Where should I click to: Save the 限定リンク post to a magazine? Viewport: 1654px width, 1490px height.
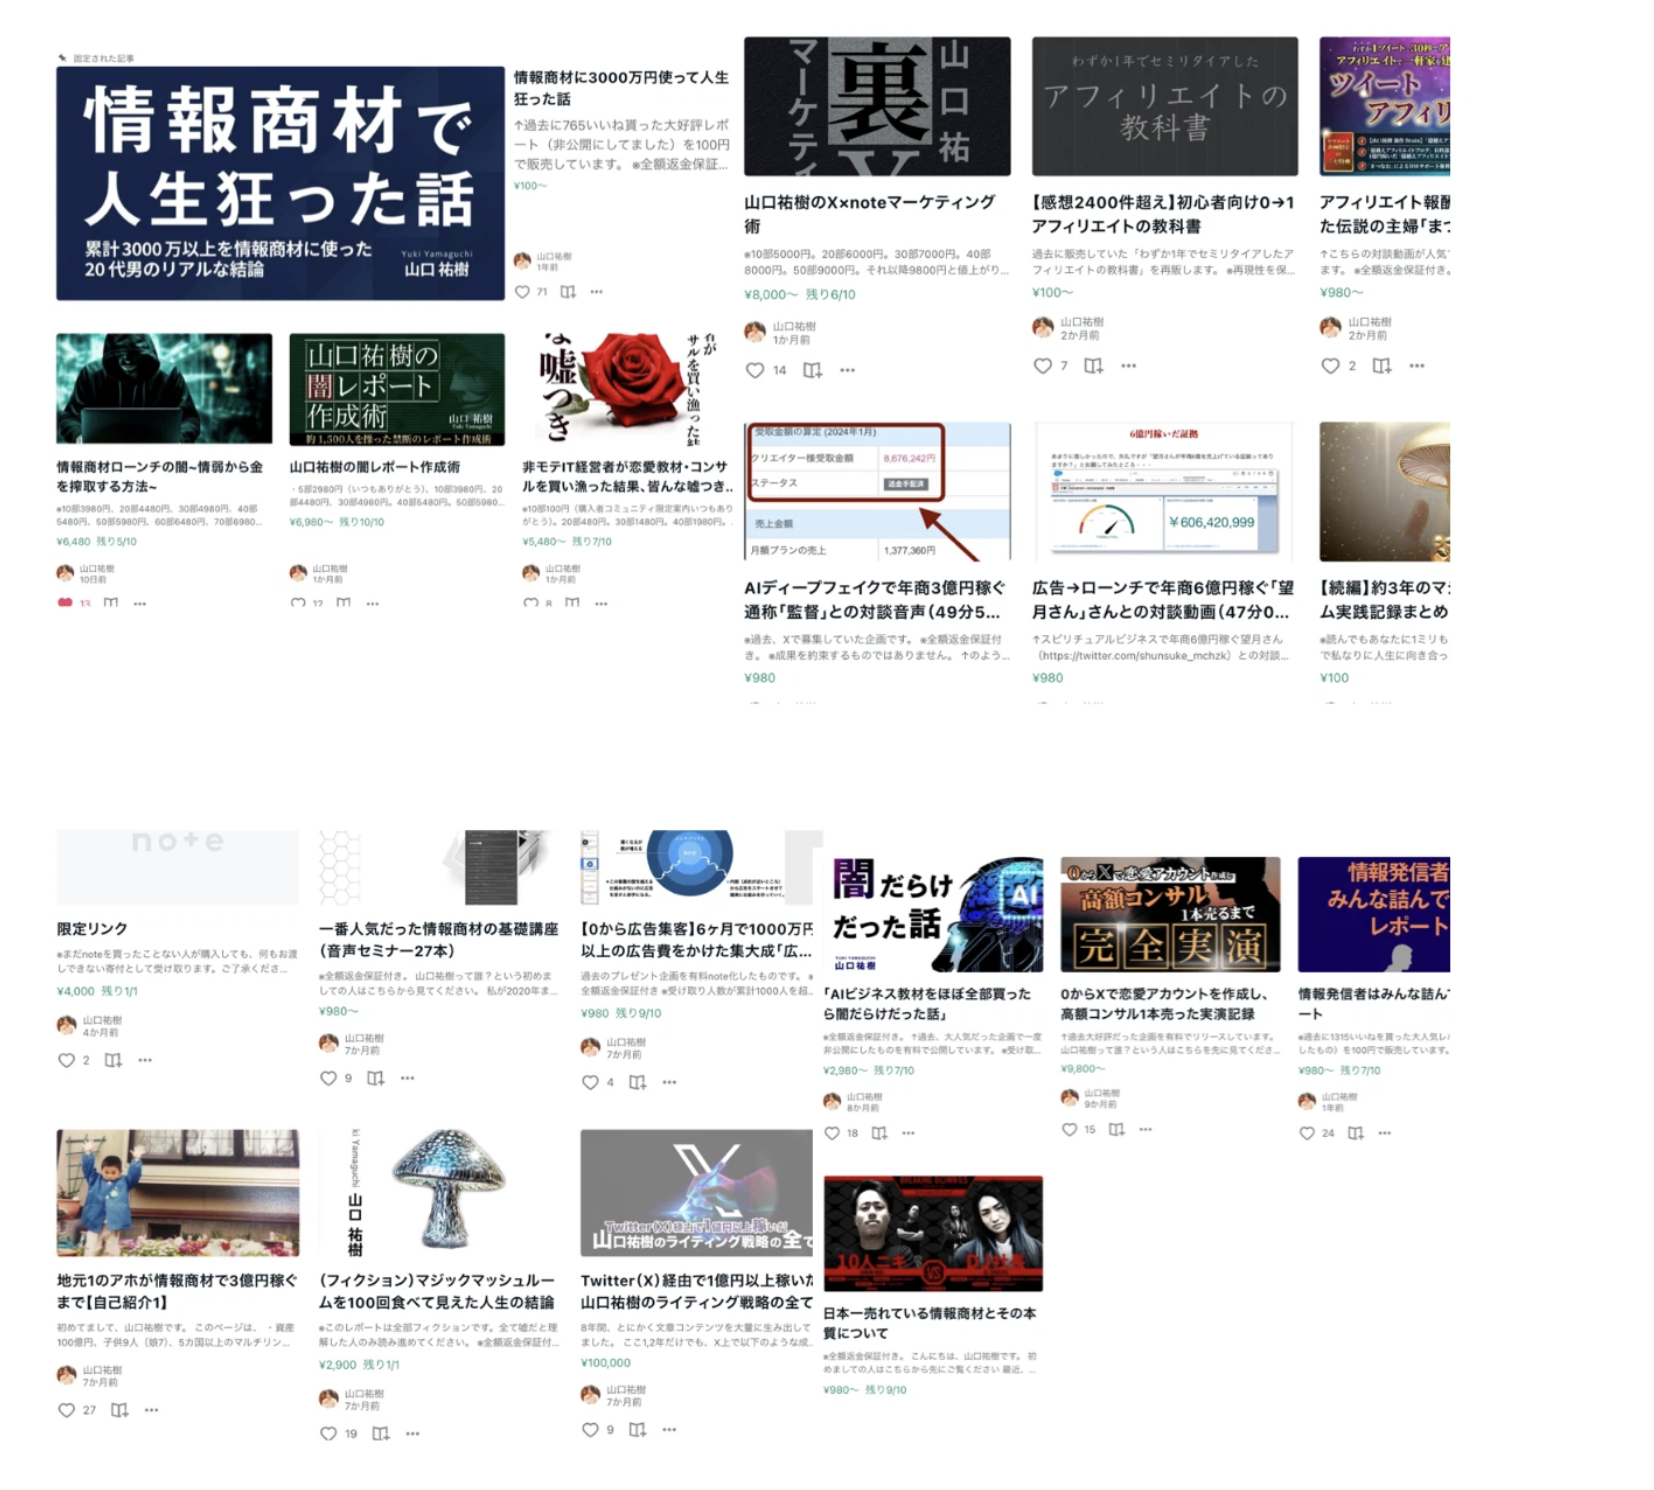pyautogui.click(x=113, y=1060)
